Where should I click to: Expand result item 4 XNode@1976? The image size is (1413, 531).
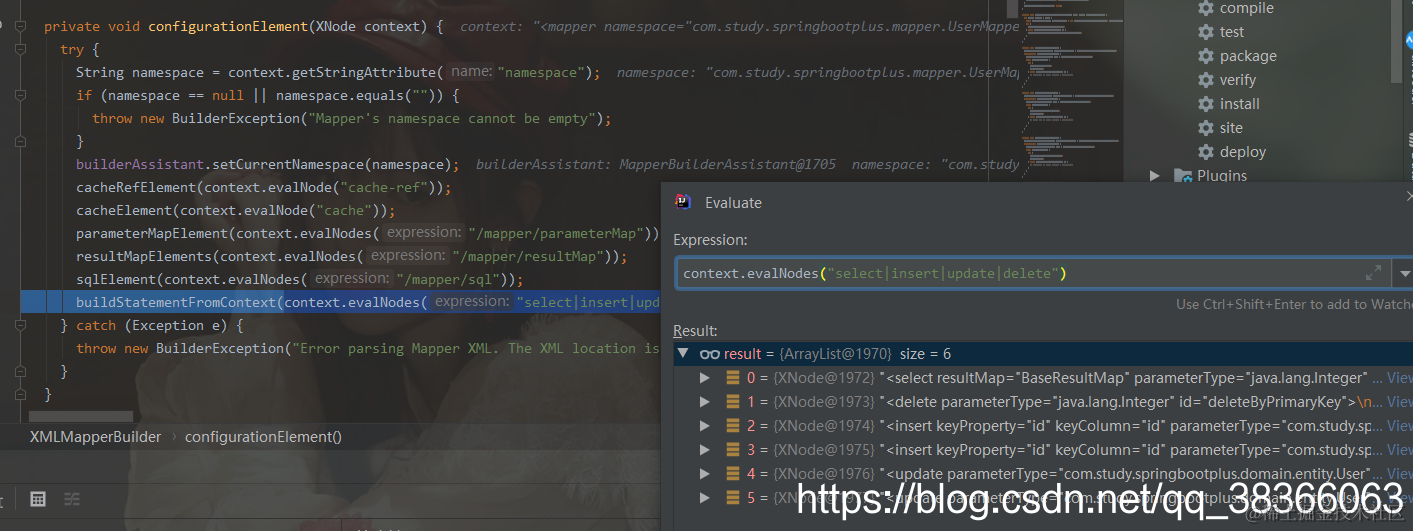tap(705, 474)
